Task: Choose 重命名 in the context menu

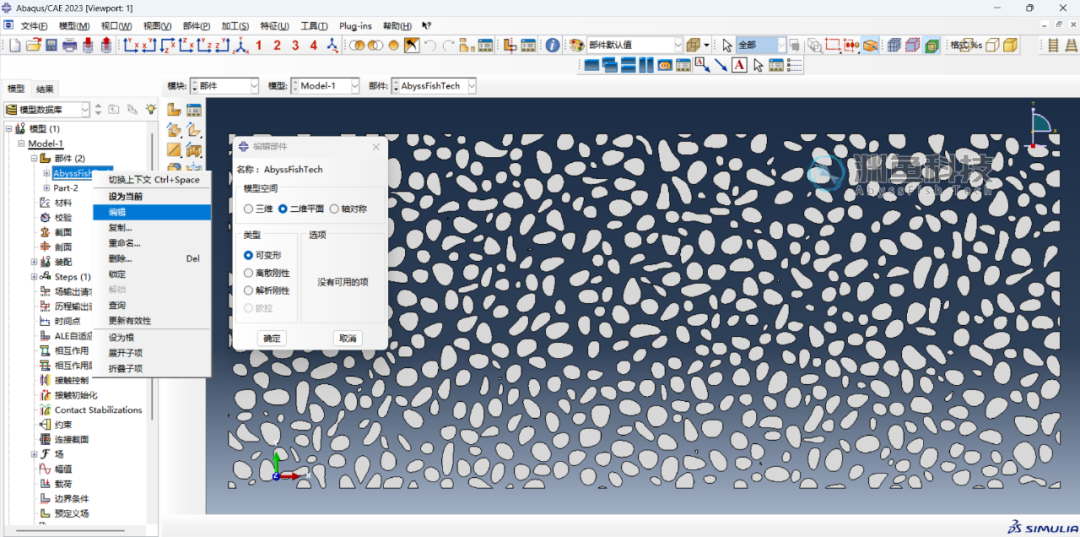Action: [124, 243]
